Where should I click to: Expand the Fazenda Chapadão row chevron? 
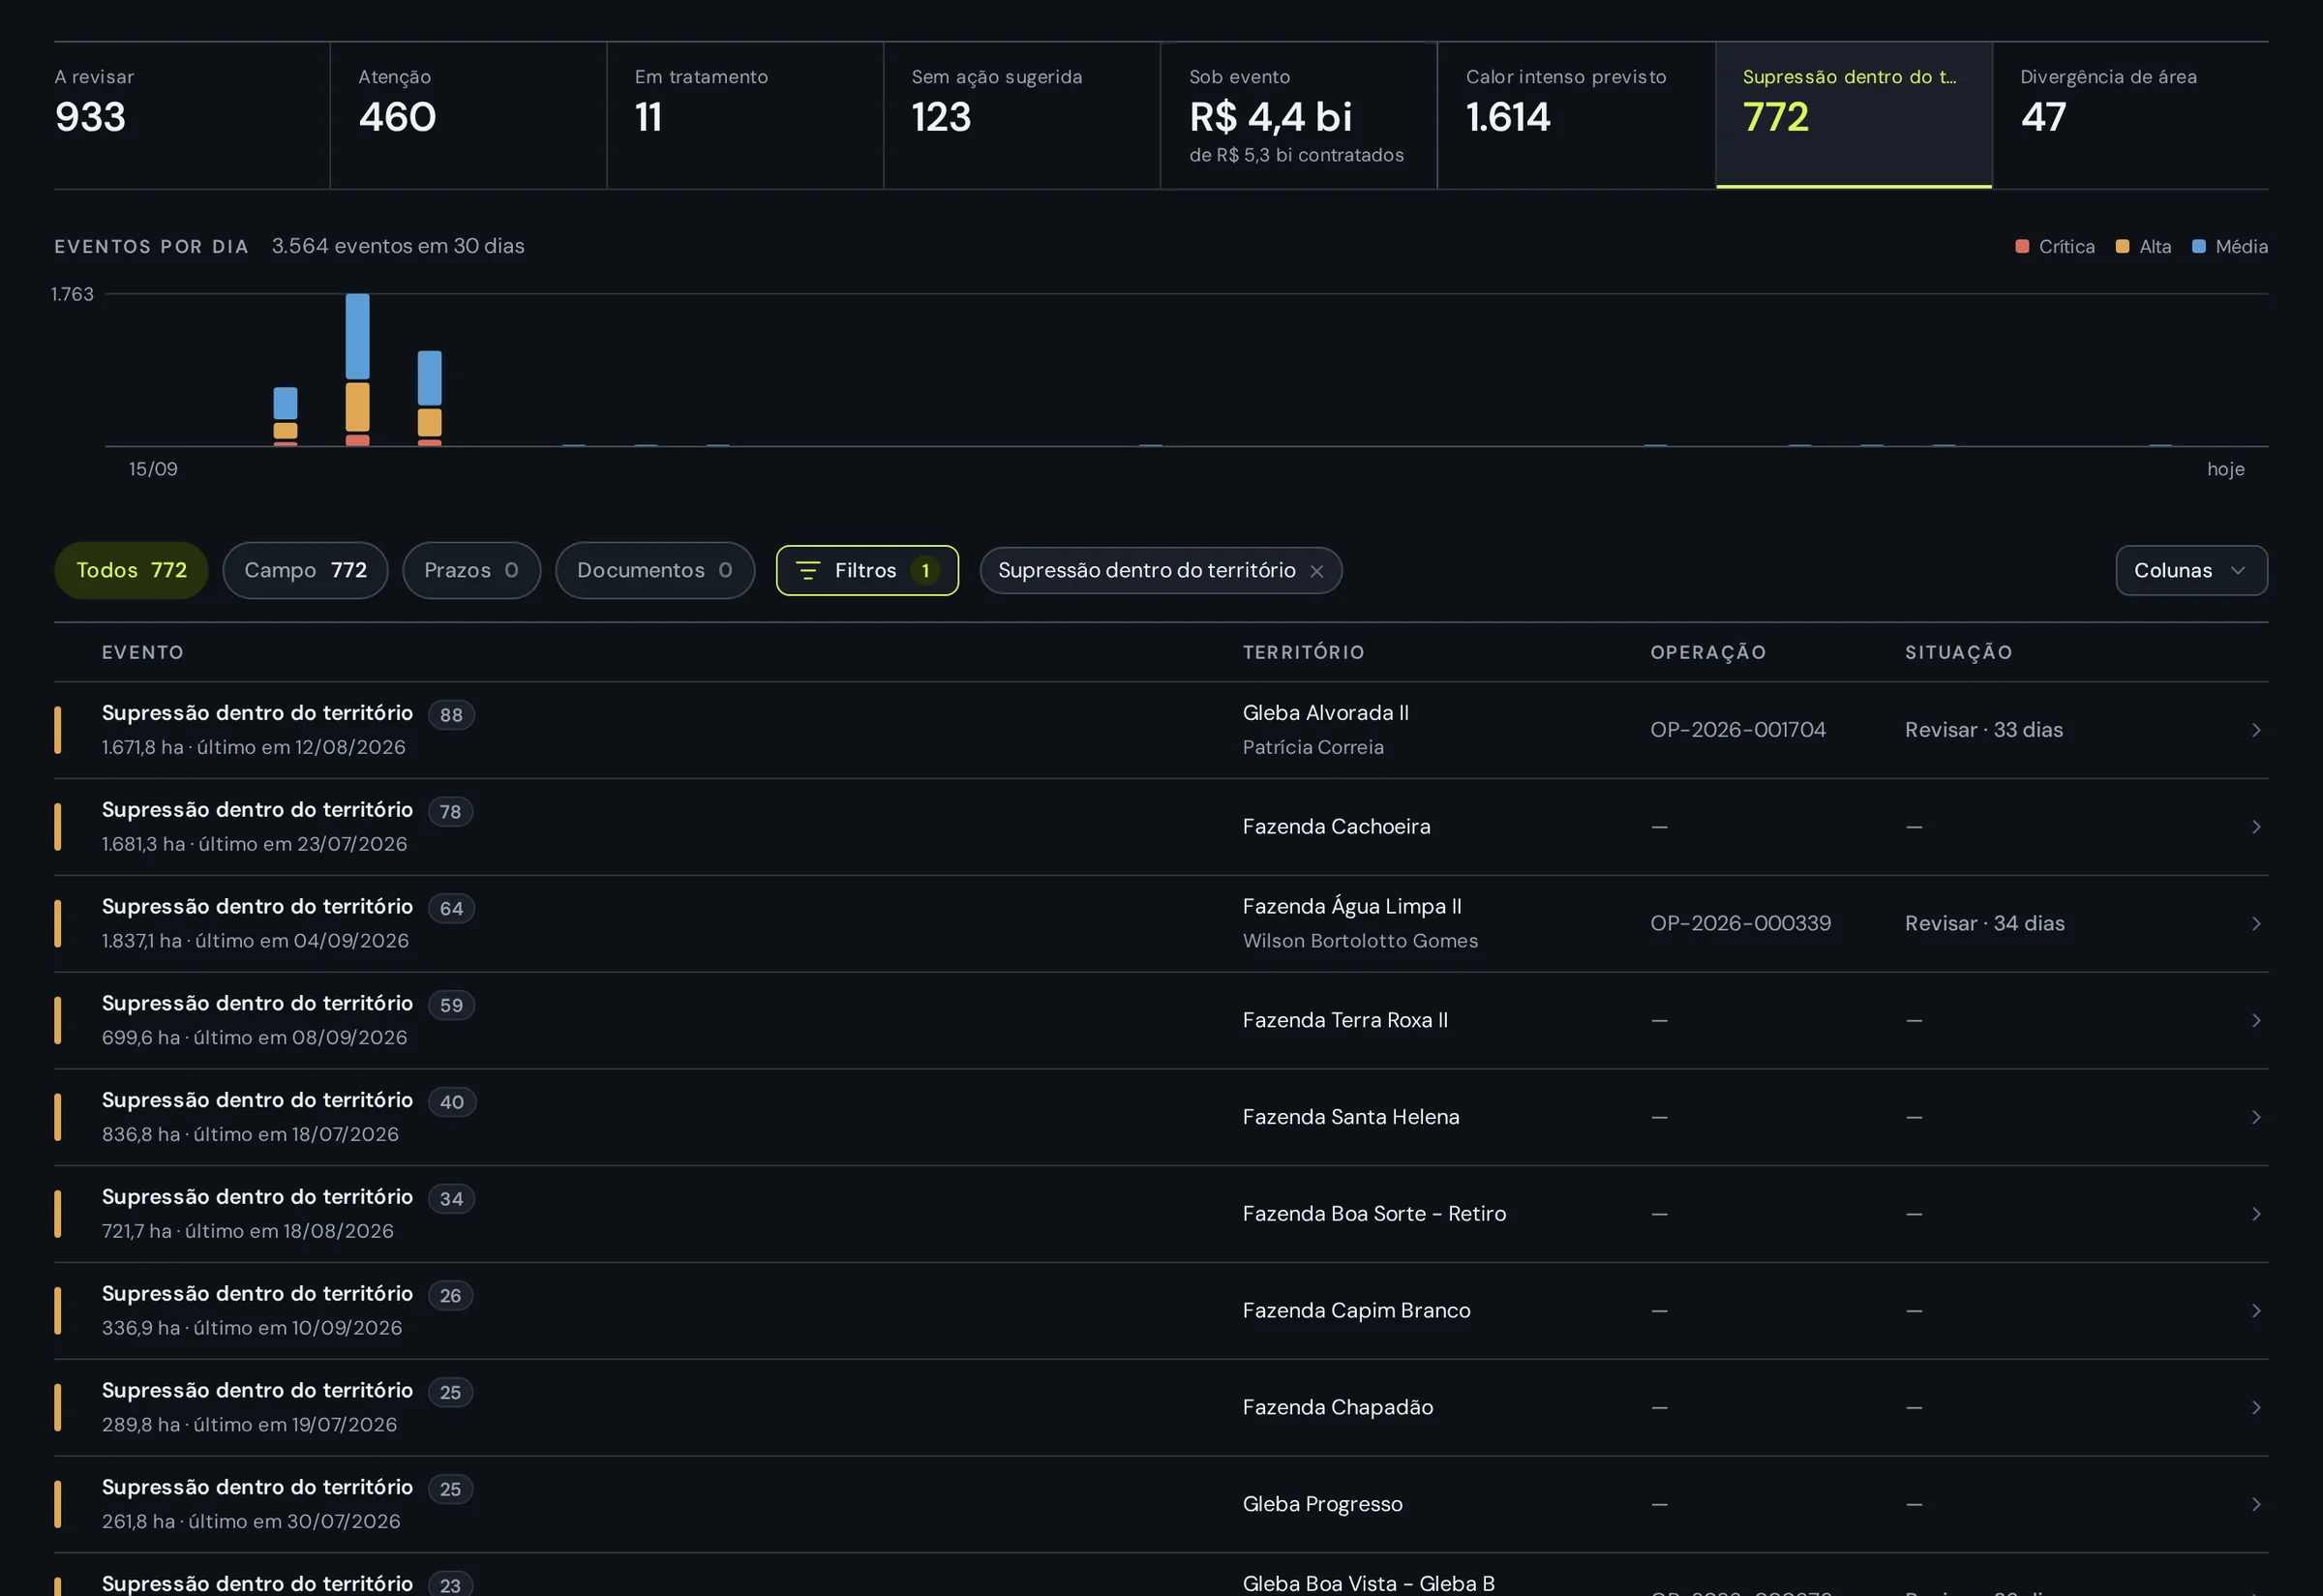(2255, 1407)
